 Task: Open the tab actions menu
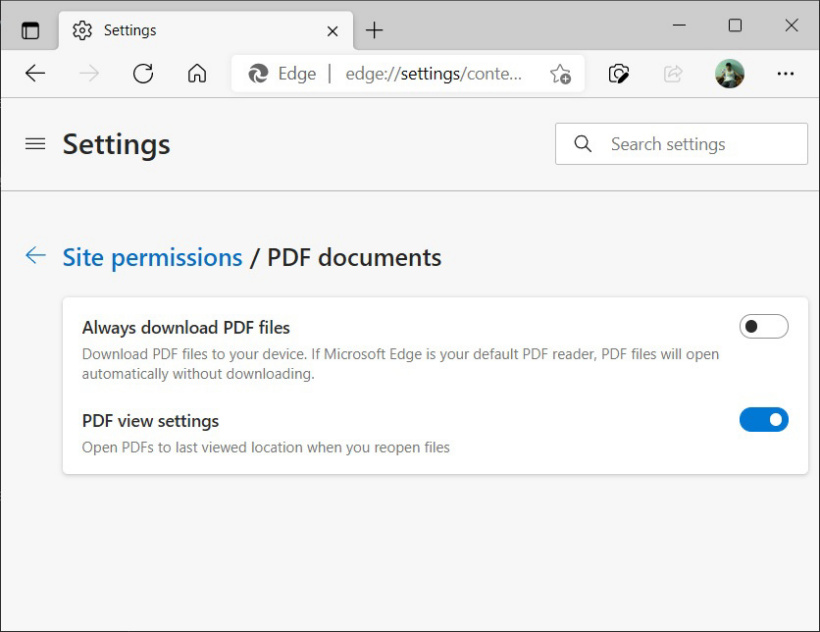(30, 30)
